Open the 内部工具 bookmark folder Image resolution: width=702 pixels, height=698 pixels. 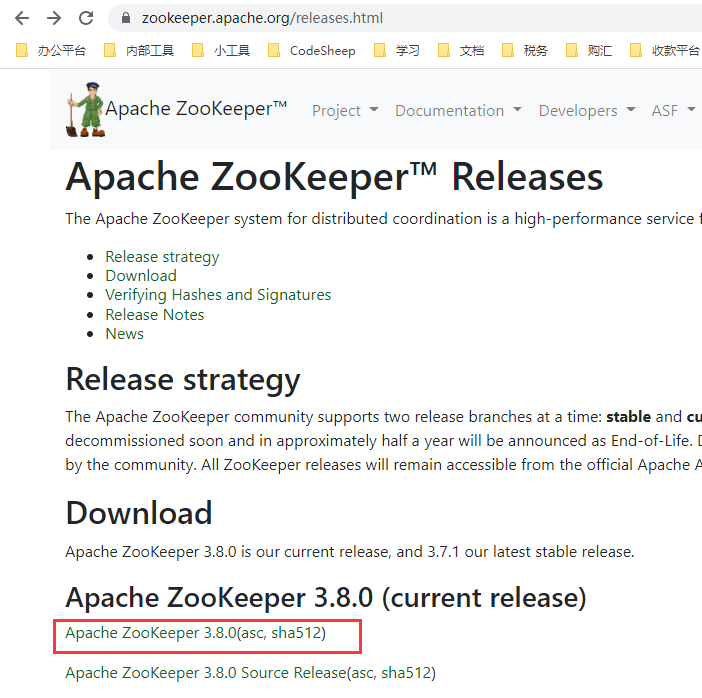[x=140, y=50]
